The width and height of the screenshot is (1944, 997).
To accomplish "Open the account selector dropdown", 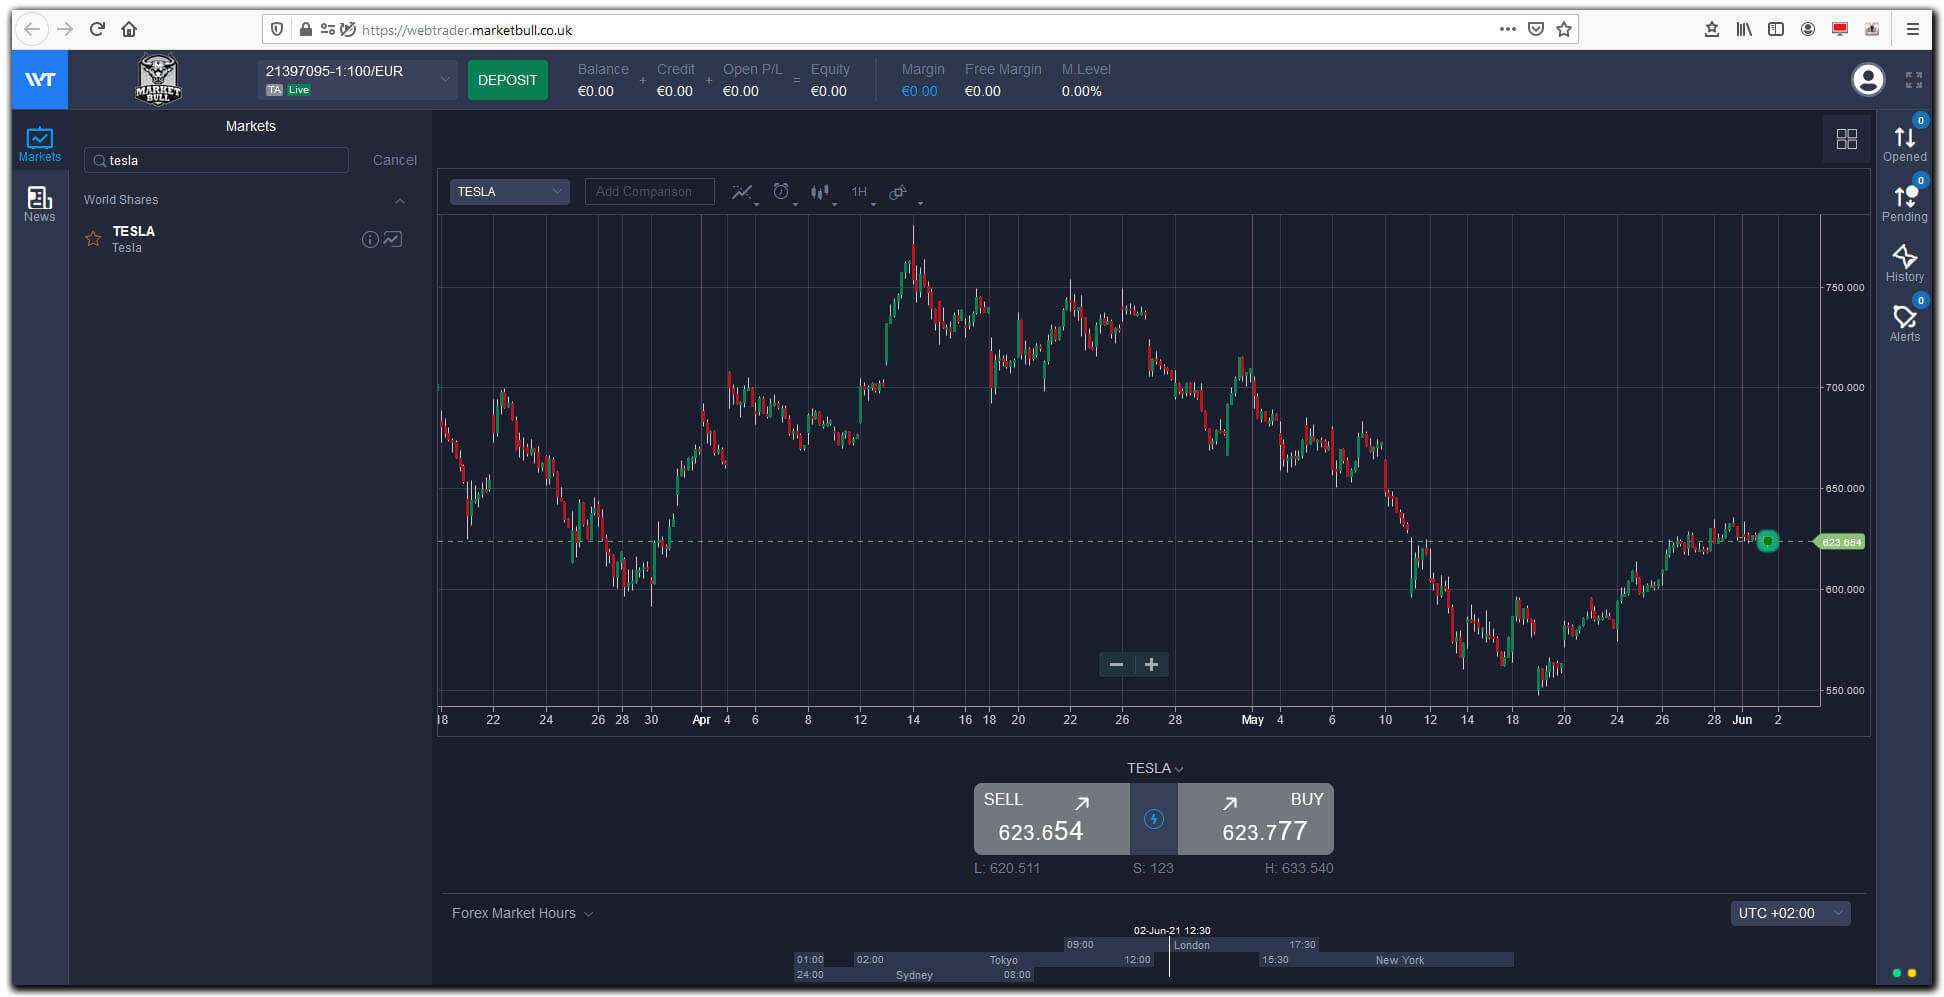I will coord(358,79).
